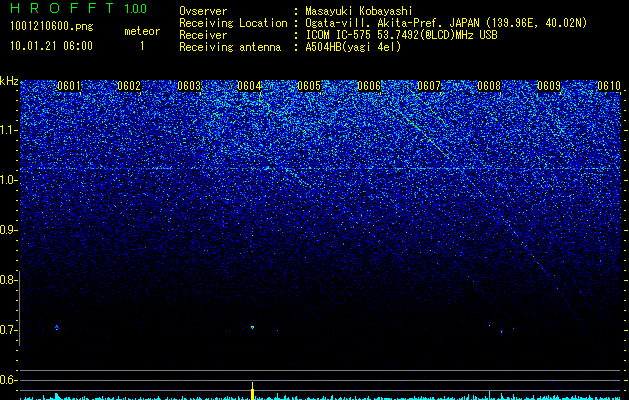Screen dimensions: 629x400
Task: Select the filename 1001210600.png
Action: point(52,26)
